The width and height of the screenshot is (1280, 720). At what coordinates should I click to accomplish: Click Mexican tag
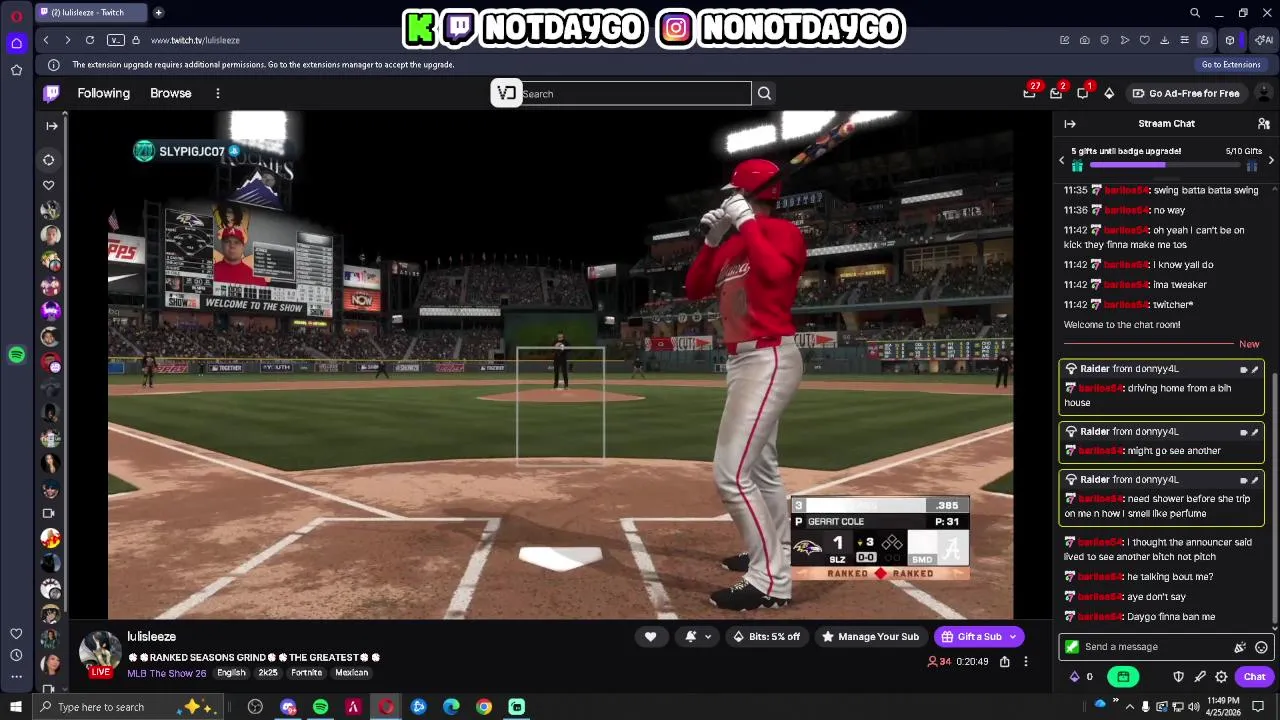[352, 673]
